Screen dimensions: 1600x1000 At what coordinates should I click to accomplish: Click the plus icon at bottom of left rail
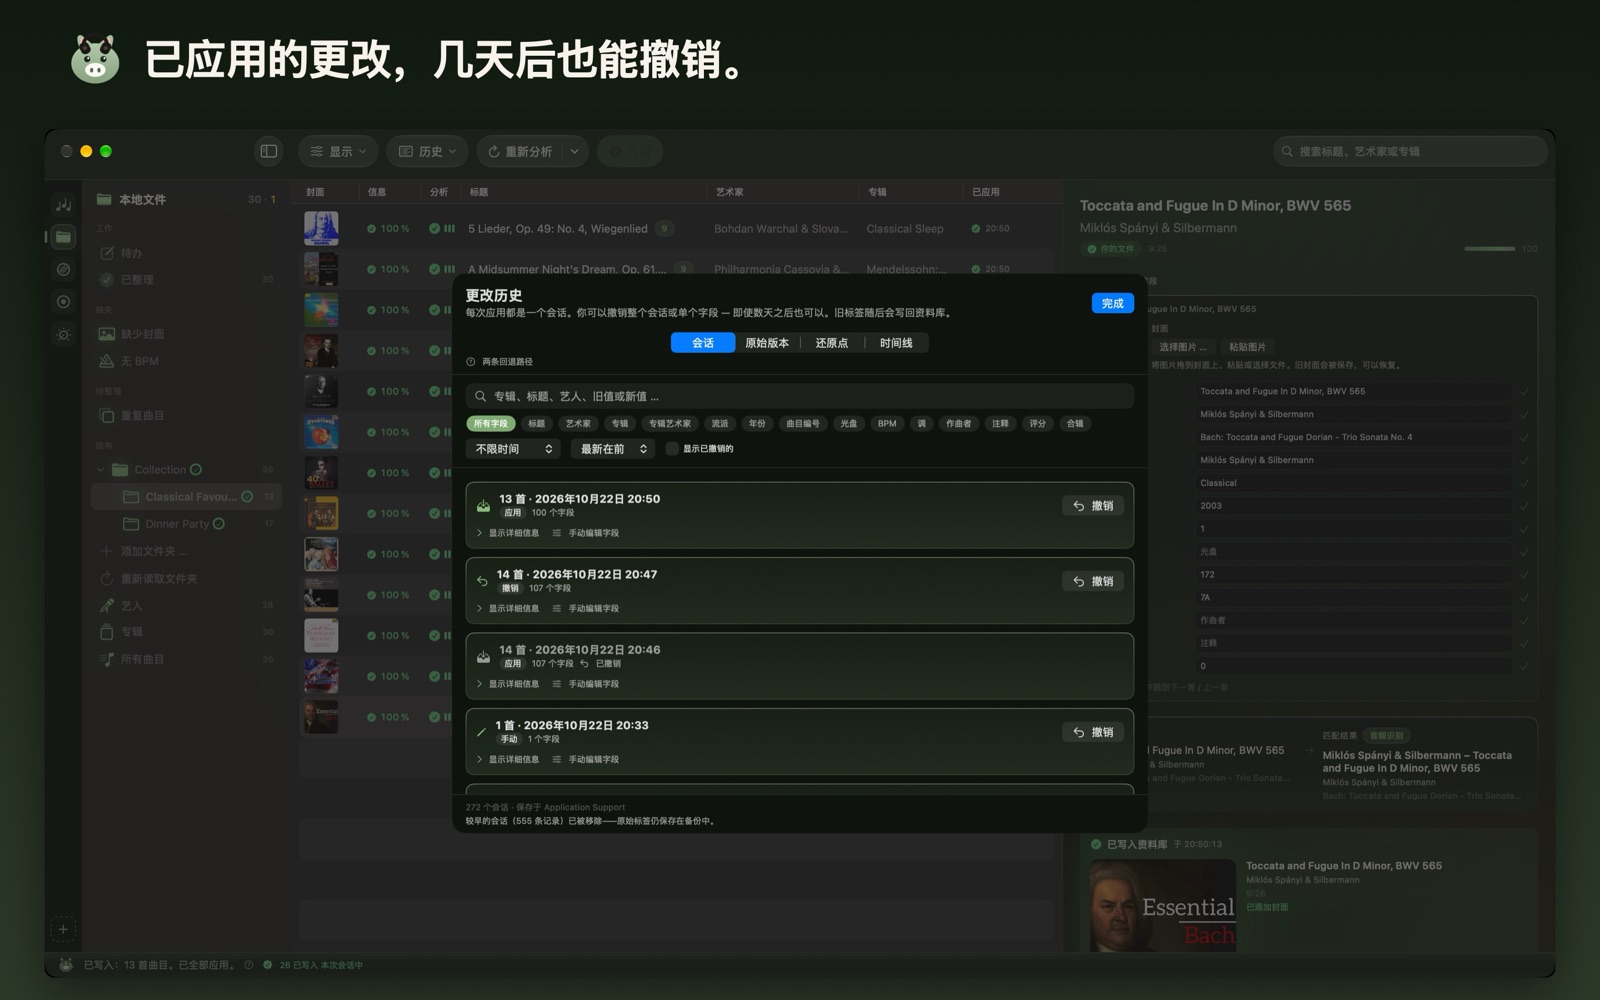pos(63,929)
